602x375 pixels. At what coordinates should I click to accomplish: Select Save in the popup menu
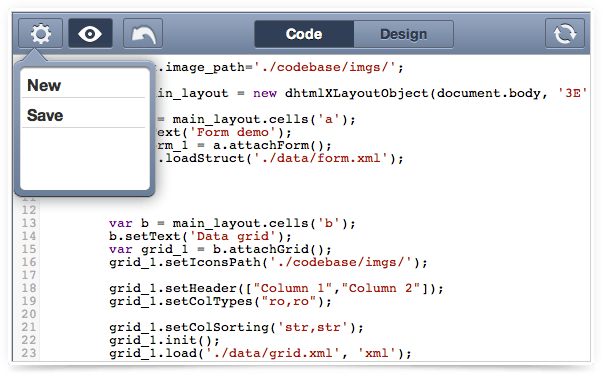pyautogui.click(x=84, y=115)
